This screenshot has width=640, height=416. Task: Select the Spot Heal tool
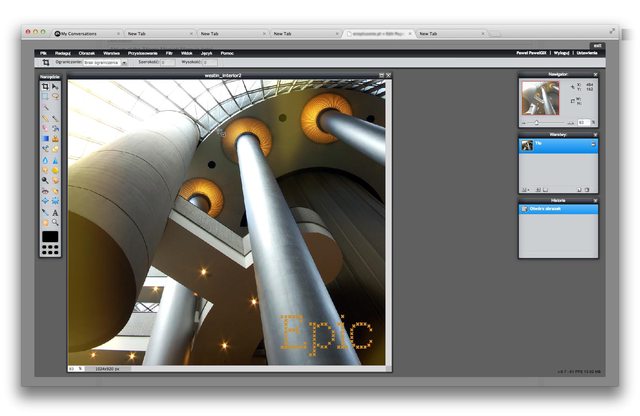[55, 191]
